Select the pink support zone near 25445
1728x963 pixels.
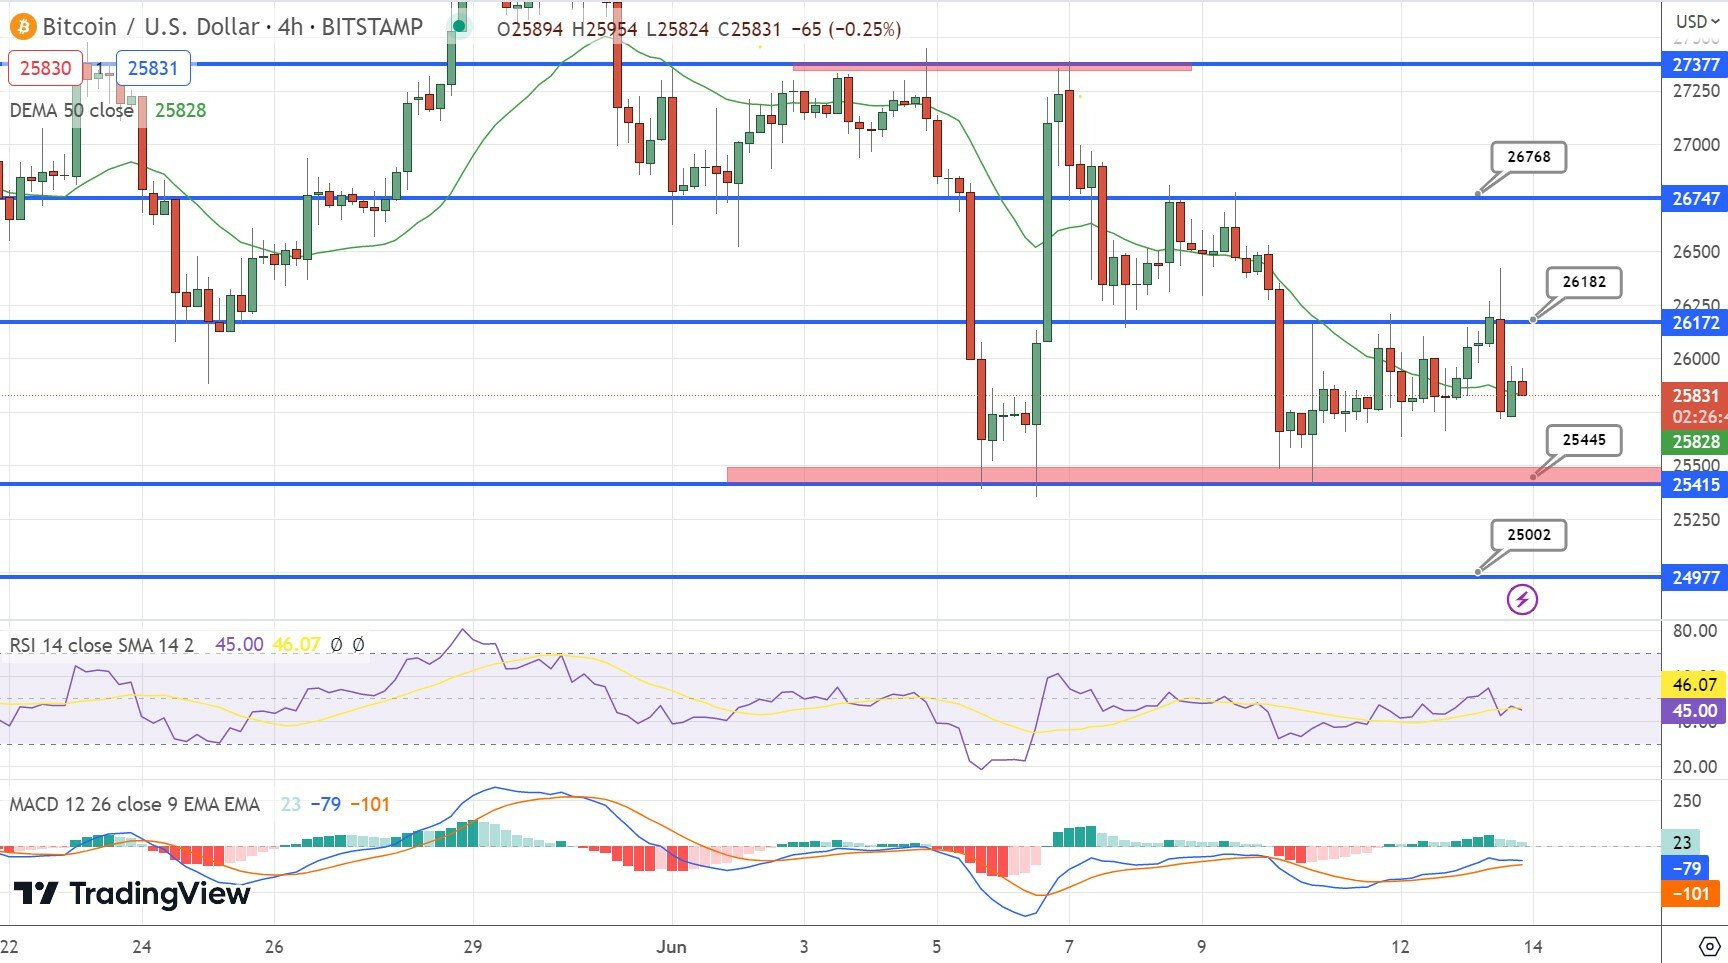pyautogui.click(x=1100, y=474)
